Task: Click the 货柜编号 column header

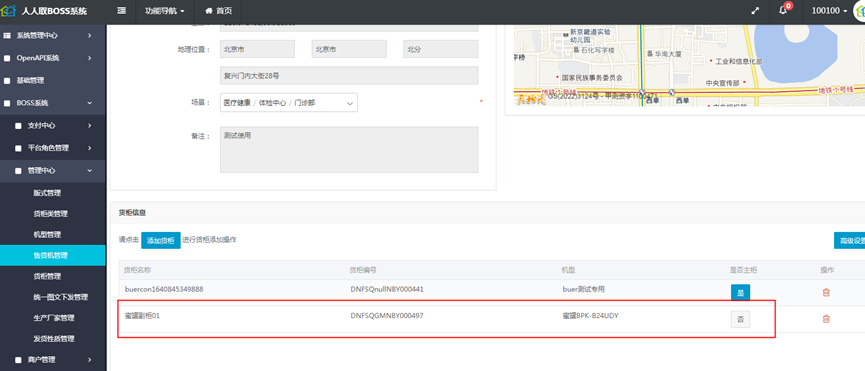Action: click(x=364, y=270)
